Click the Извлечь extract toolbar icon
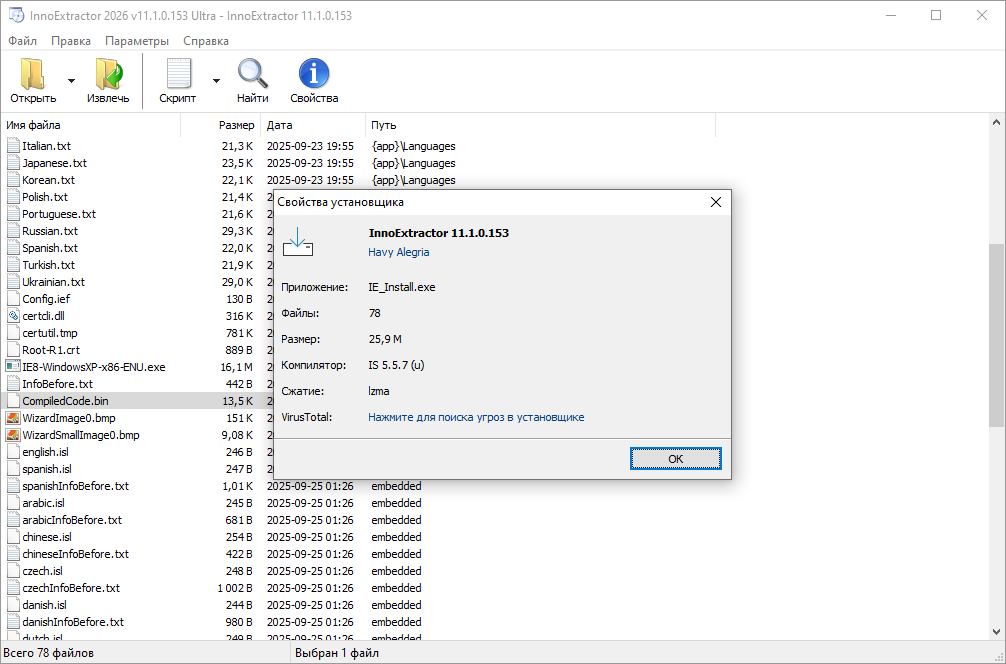The width and height of the screenshot is (1006, 664). (108, 75)
